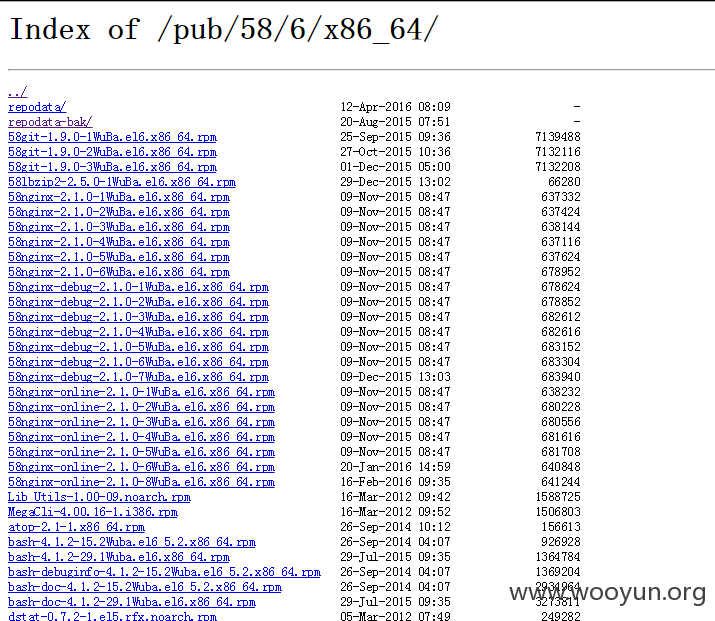Download 58nginx-debug-2.1.0-6WuBa rpm
Viewport: 715px width, 621px height.
click(138, 362)
